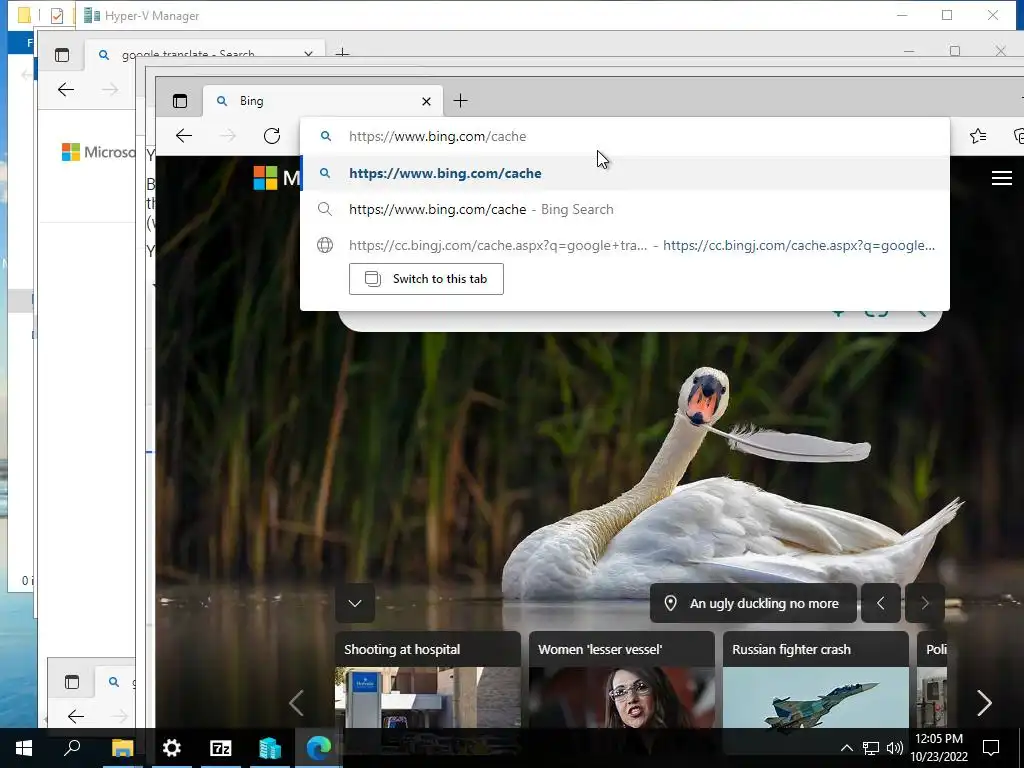Open the Bing hamburger menu
This screenshot has height=768, width=1024.
pyautogui.click(x=1002, y=178)
